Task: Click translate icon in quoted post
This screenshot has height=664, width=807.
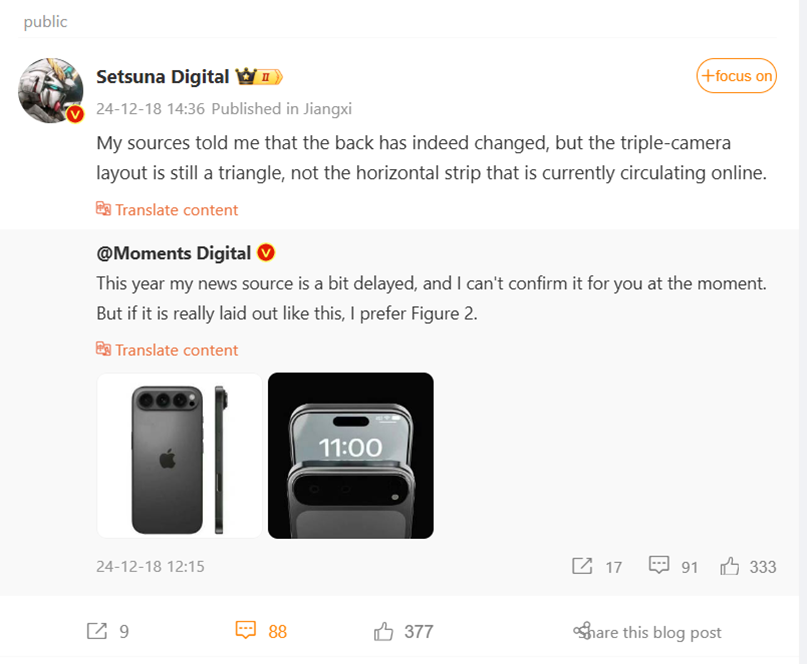Action: click(103, 349)
